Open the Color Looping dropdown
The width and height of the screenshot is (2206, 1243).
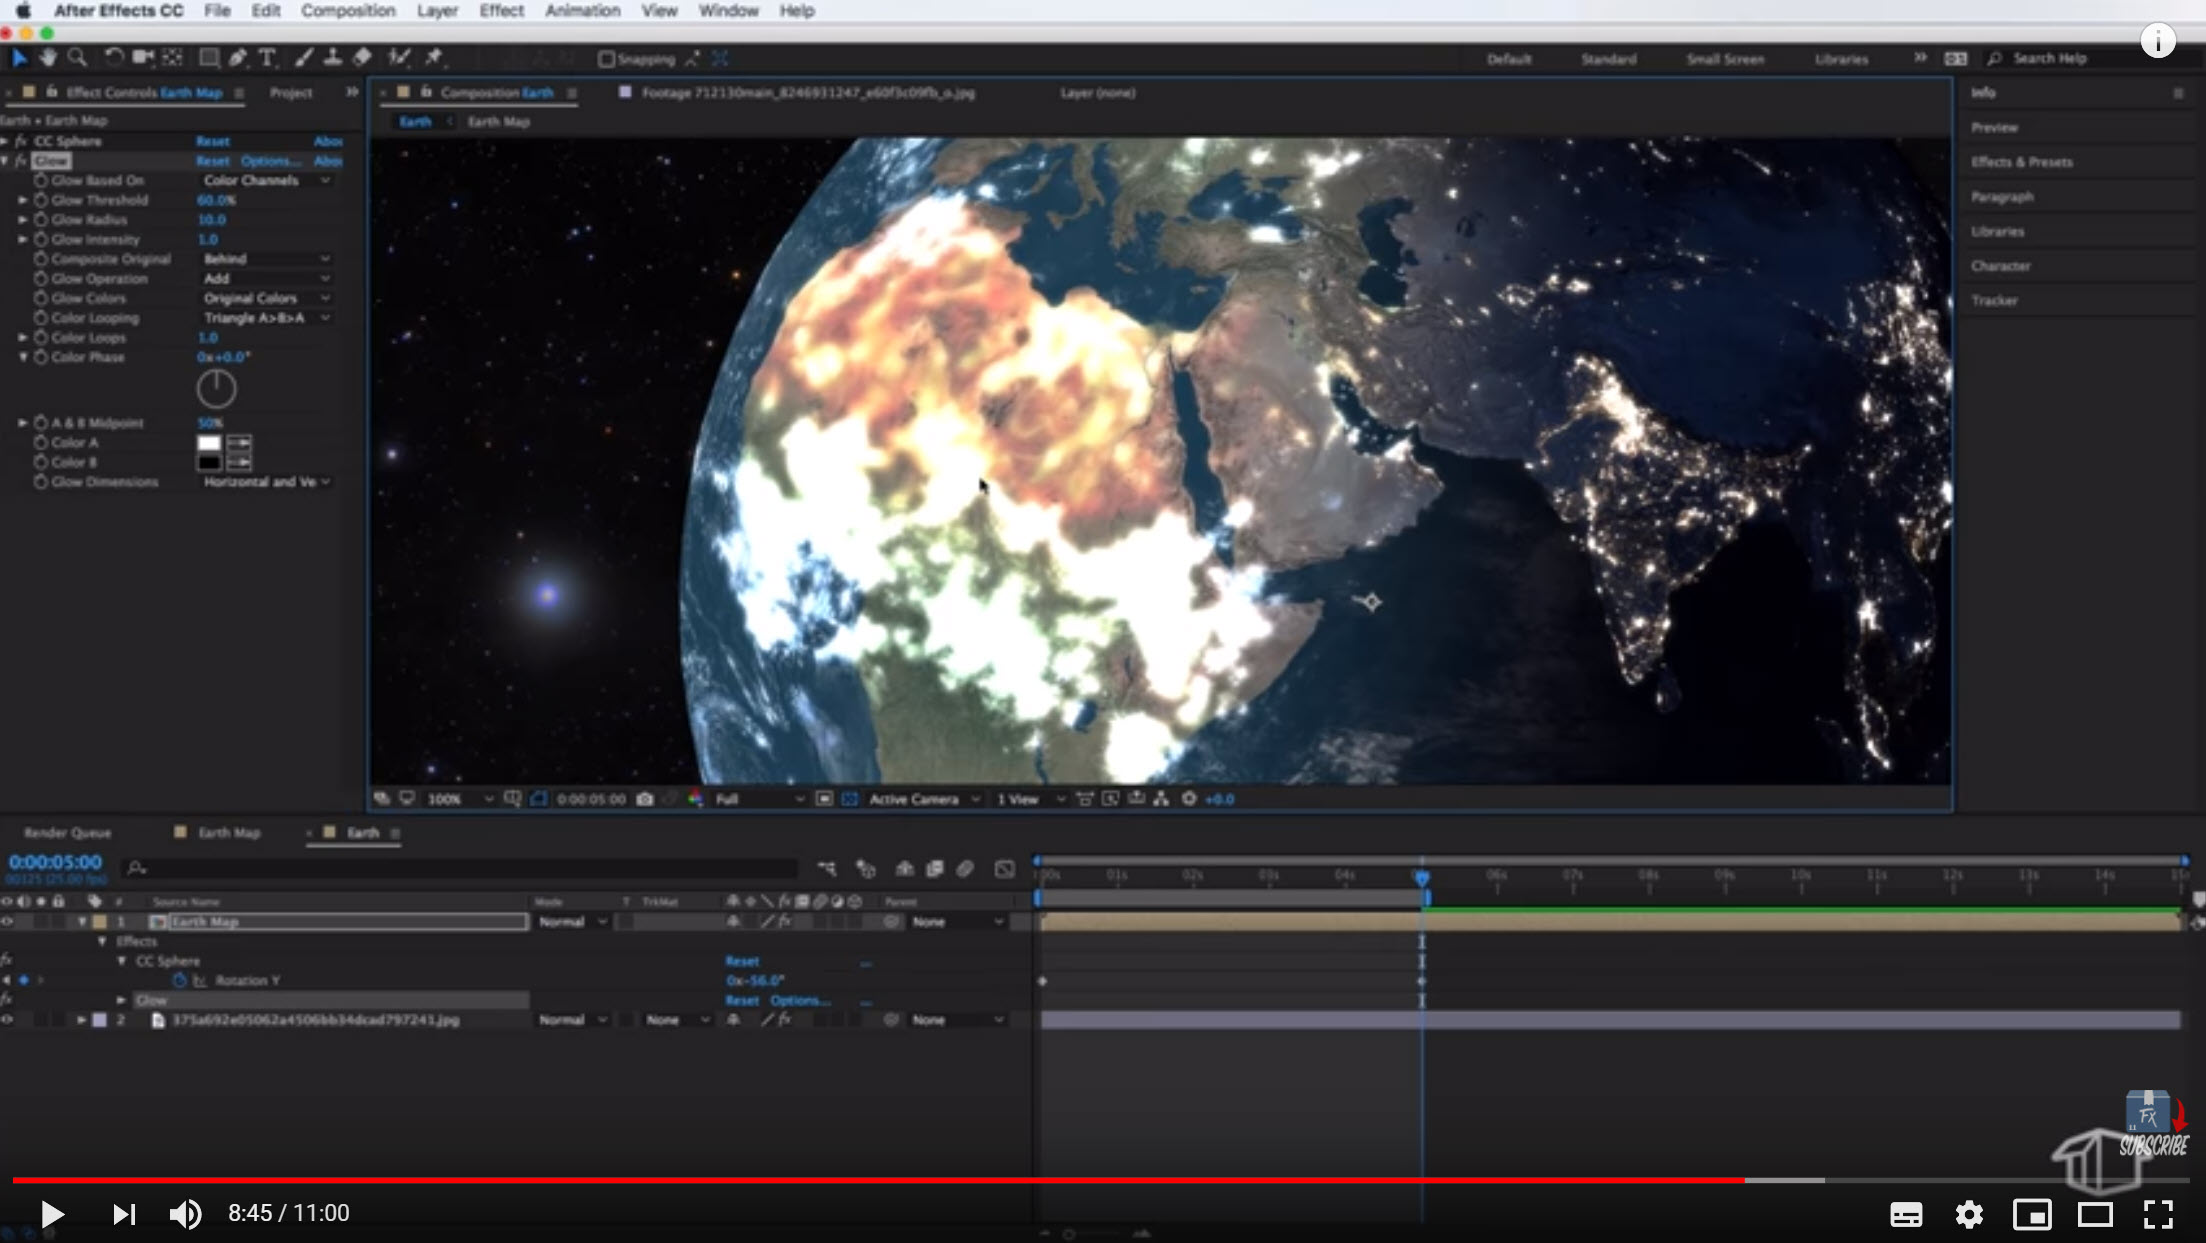click(266, 318)
